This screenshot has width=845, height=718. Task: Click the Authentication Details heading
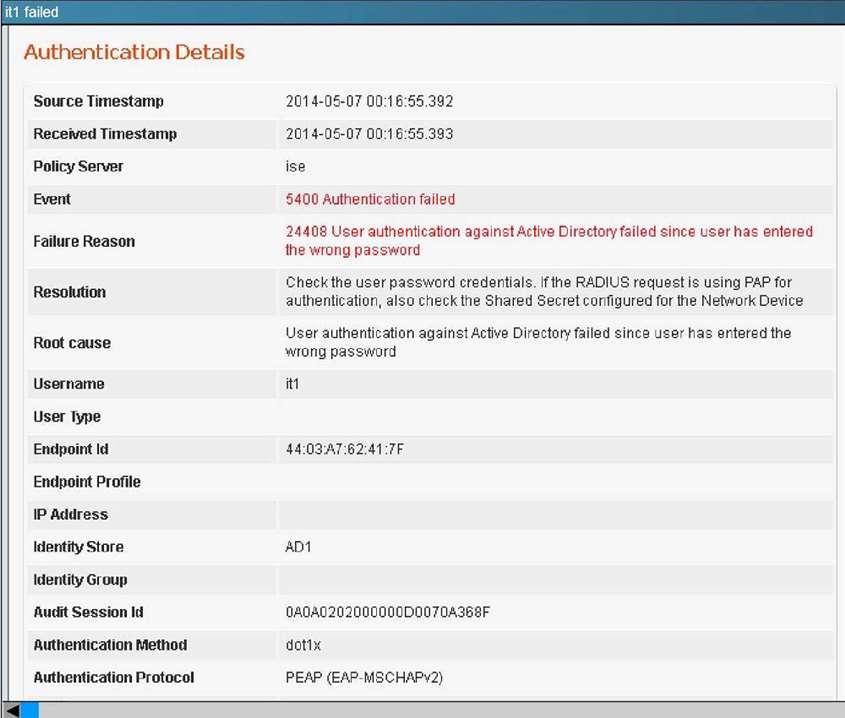point(134,52)
